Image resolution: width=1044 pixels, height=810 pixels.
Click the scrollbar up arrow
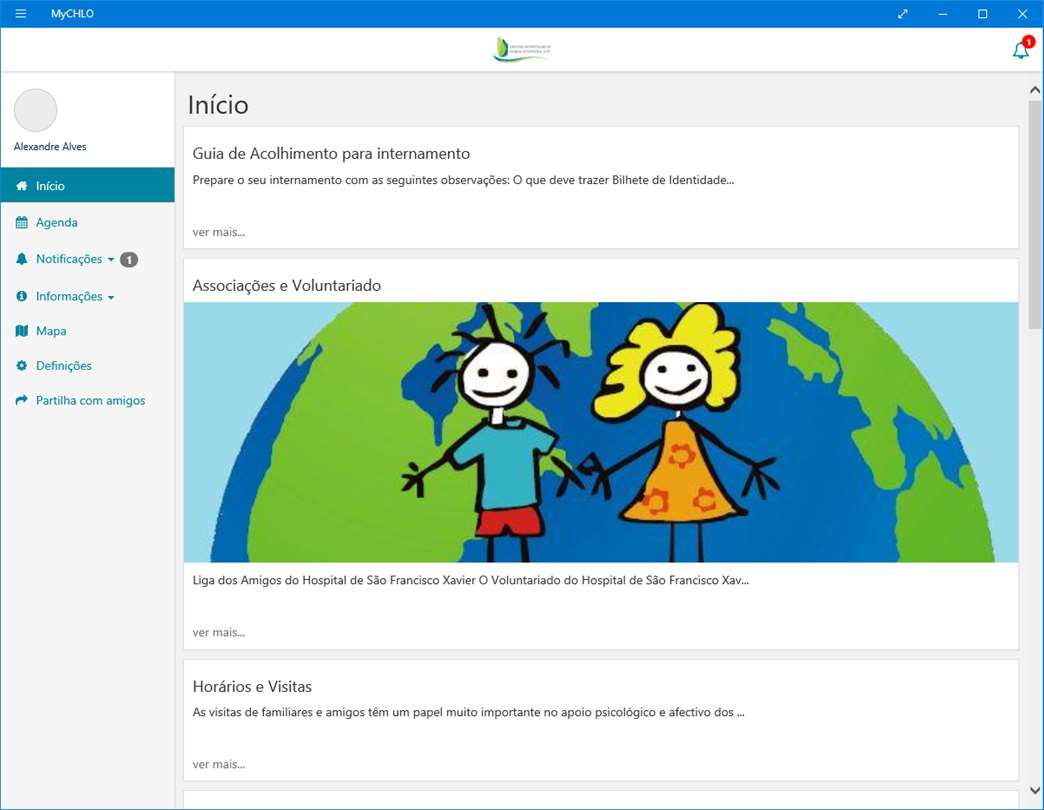[1035, 90]
